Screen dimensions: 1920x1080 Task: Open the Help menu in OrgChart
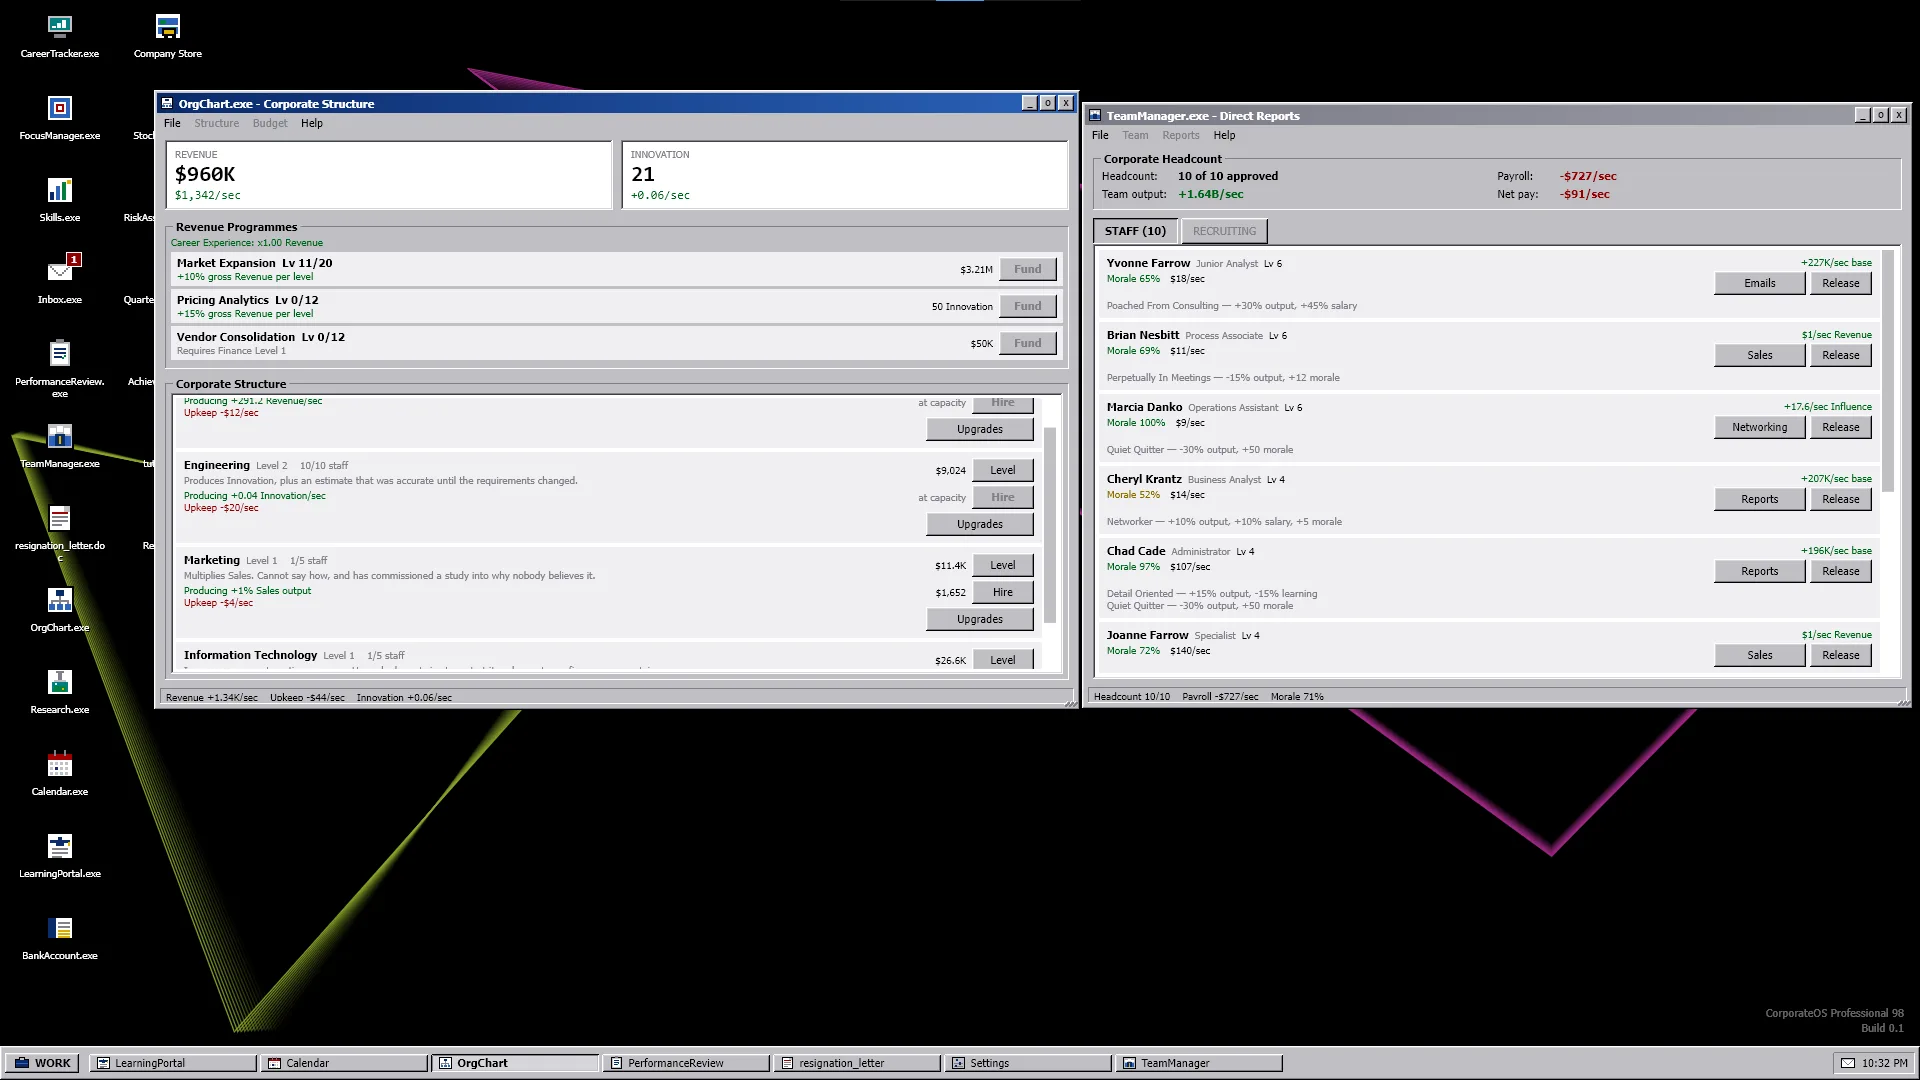(x=312, y=123)
